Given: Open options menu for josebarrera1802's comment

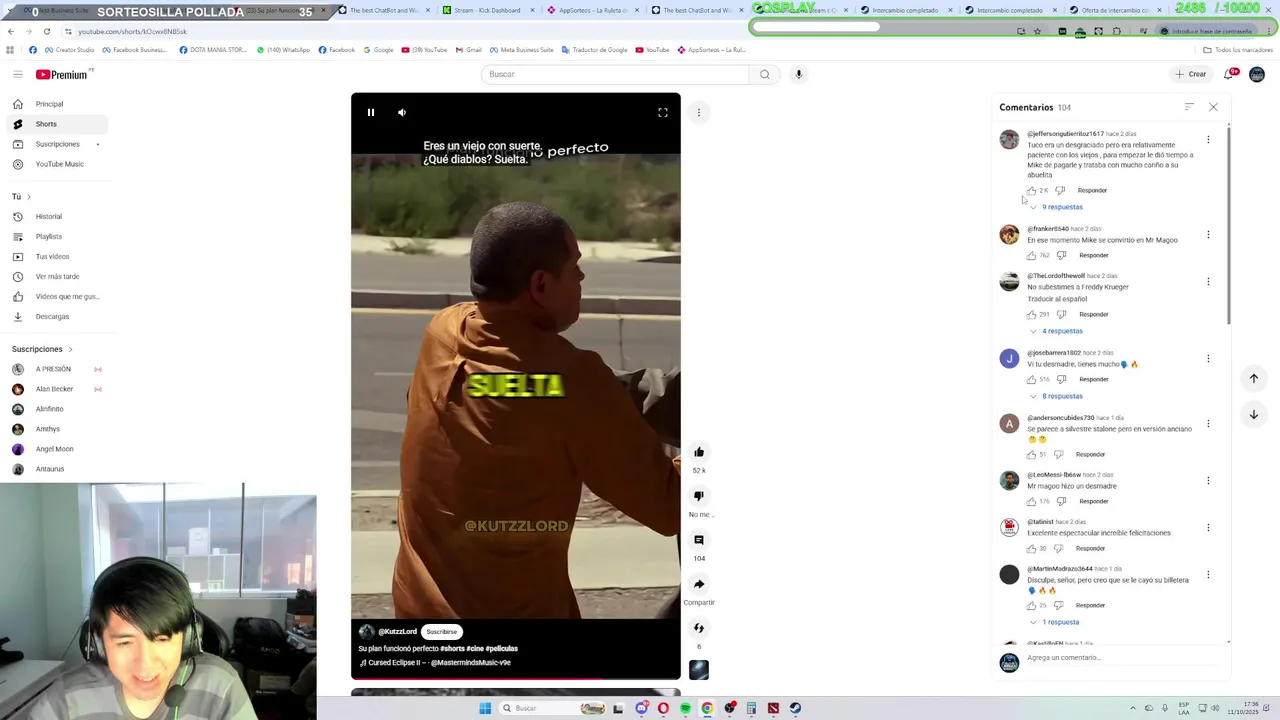Looking at the screenshot, I should click(x=1208, y=358).
